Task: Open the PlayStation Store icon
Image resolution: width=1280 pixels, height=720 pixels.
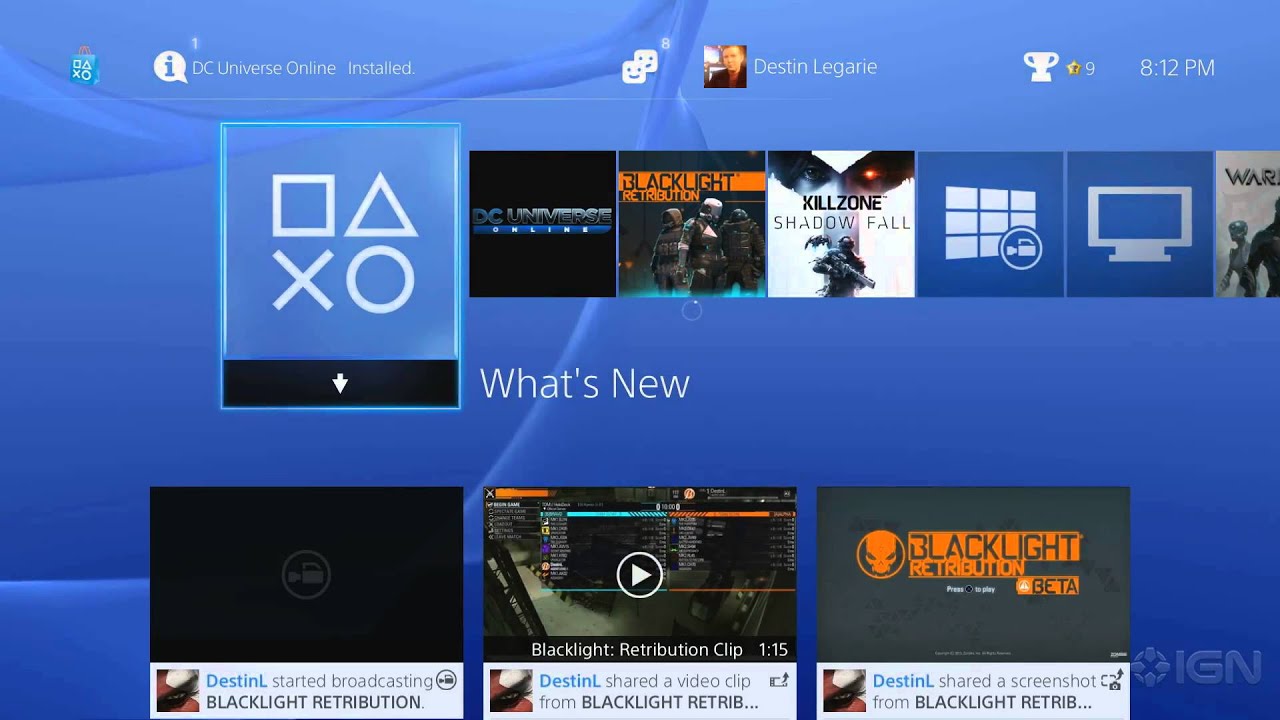Action: click(83, 66)
